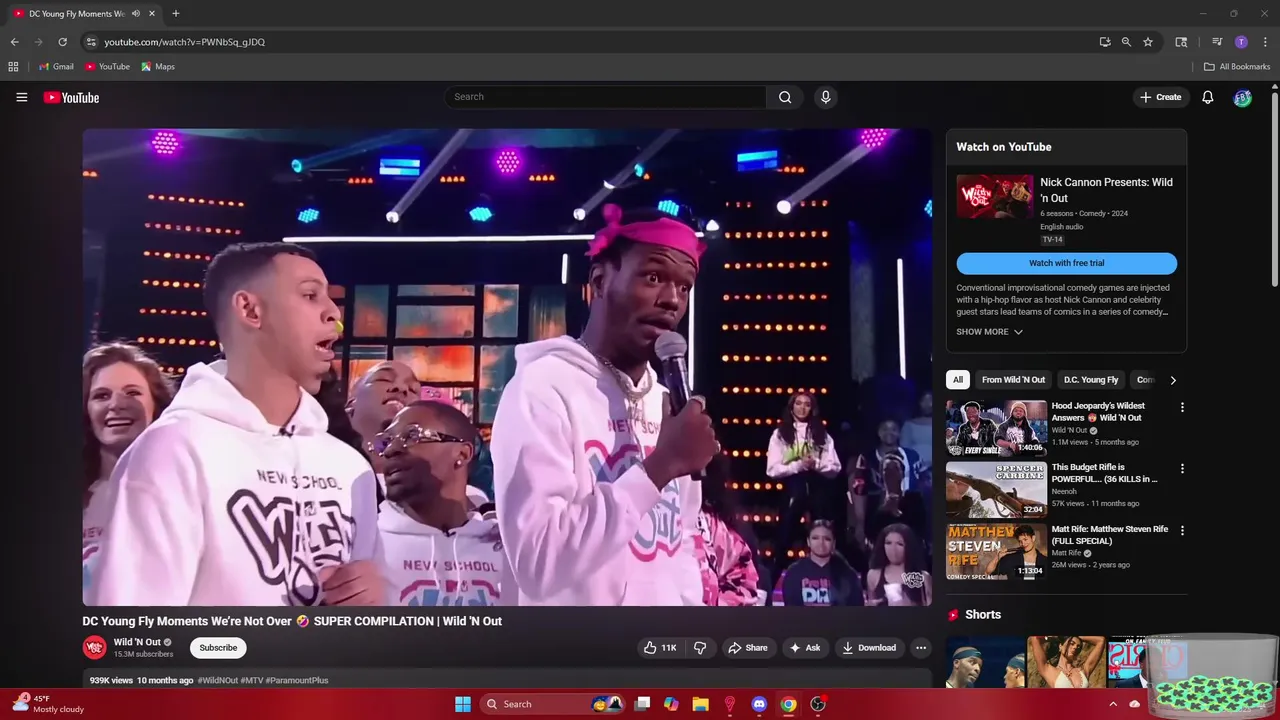1280x720 pixels.
Task: Open the media controls icon in Chrome toolbar
Action: 1217,42
